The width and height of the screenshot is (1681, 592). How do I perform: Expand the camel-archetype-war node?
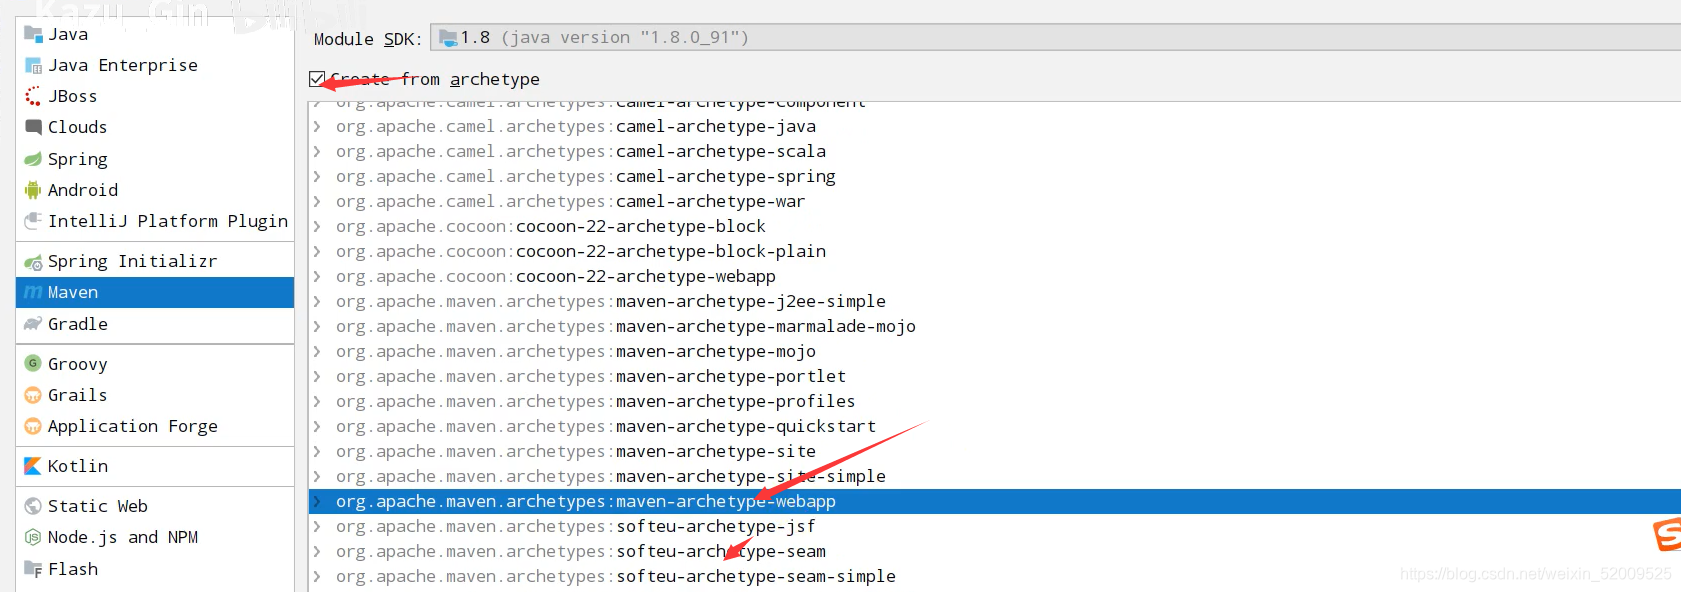pos(317,201)
